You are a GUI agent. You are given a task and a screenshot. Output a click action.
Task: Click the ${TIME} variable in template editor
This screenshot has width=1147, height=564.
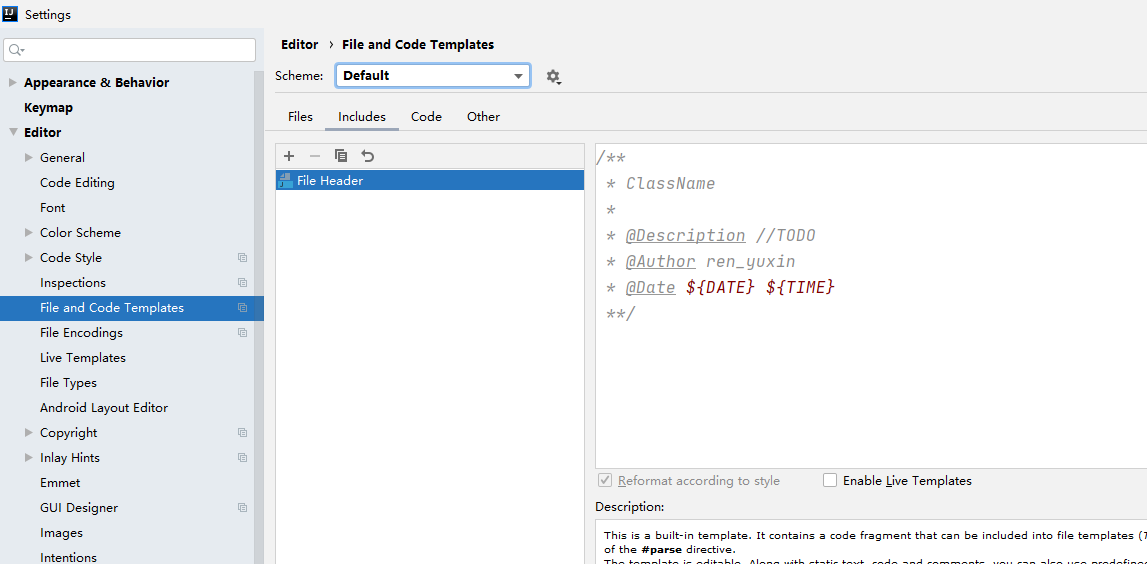800,287
